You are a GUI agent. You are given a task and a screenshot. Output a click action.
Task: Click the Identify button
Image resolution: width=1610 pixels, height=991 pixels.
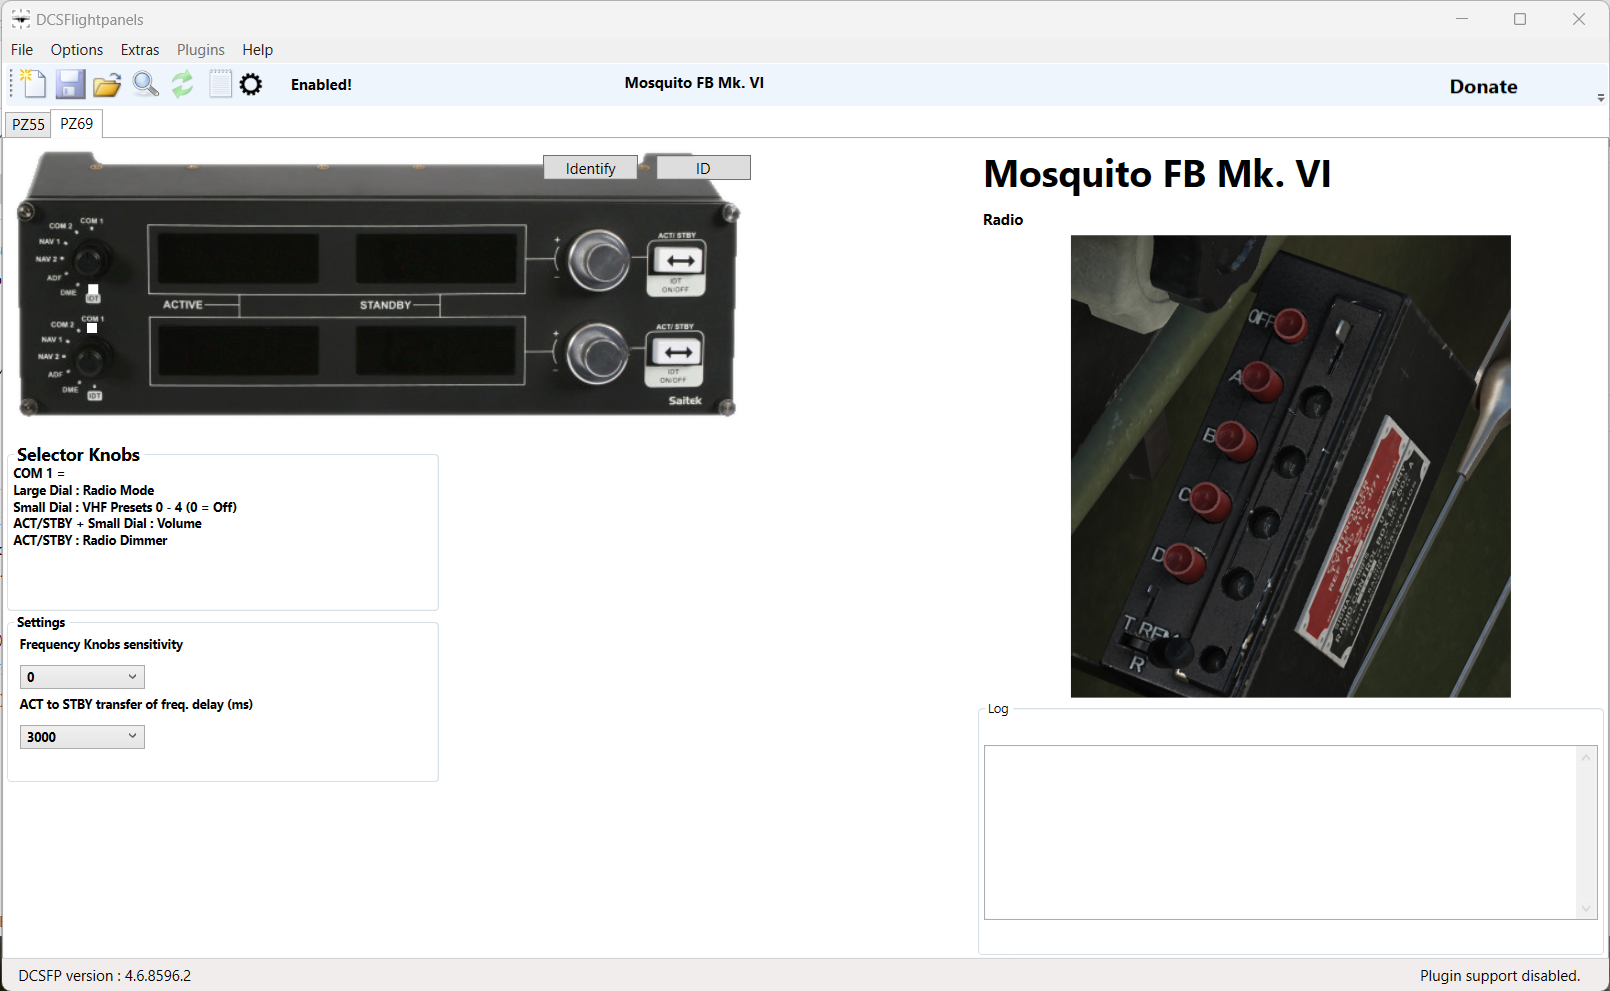590,167
